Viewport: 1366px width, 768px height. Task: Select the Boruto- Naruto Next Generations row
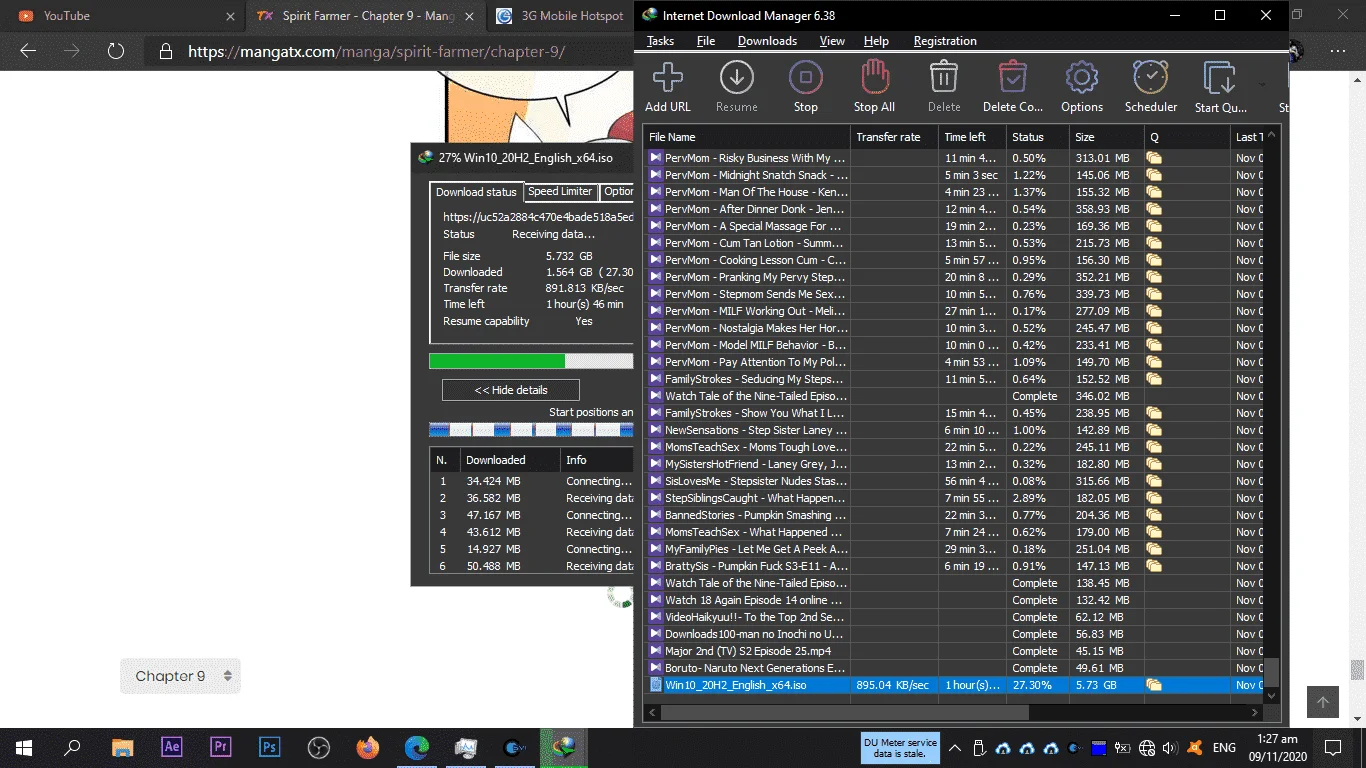pos(954,668)
